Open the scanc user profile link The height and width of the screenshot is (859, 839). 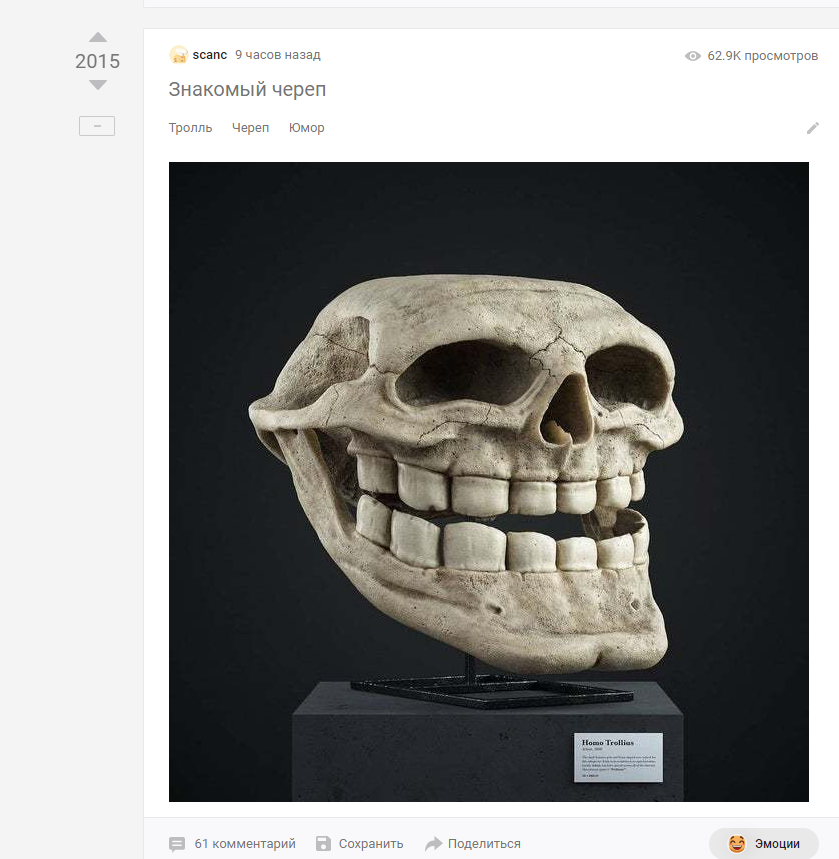209,55
